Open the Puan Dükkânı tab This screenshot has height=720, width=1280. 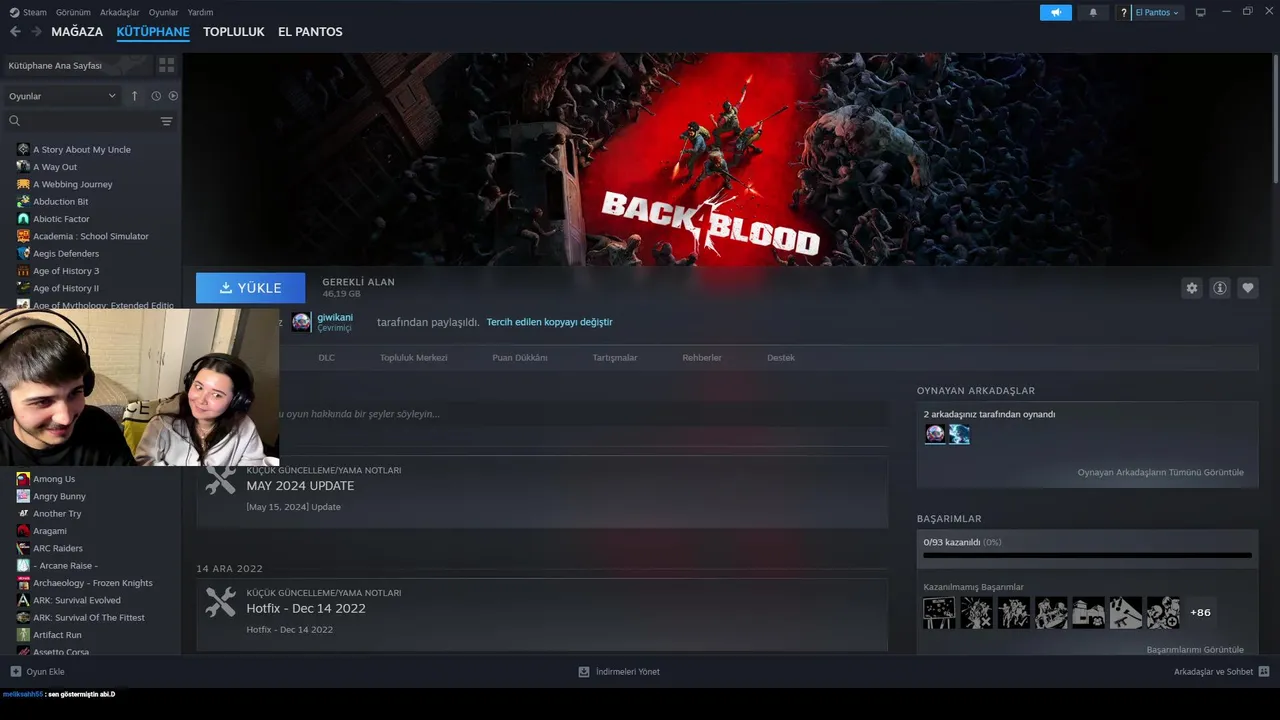point(519,358)
